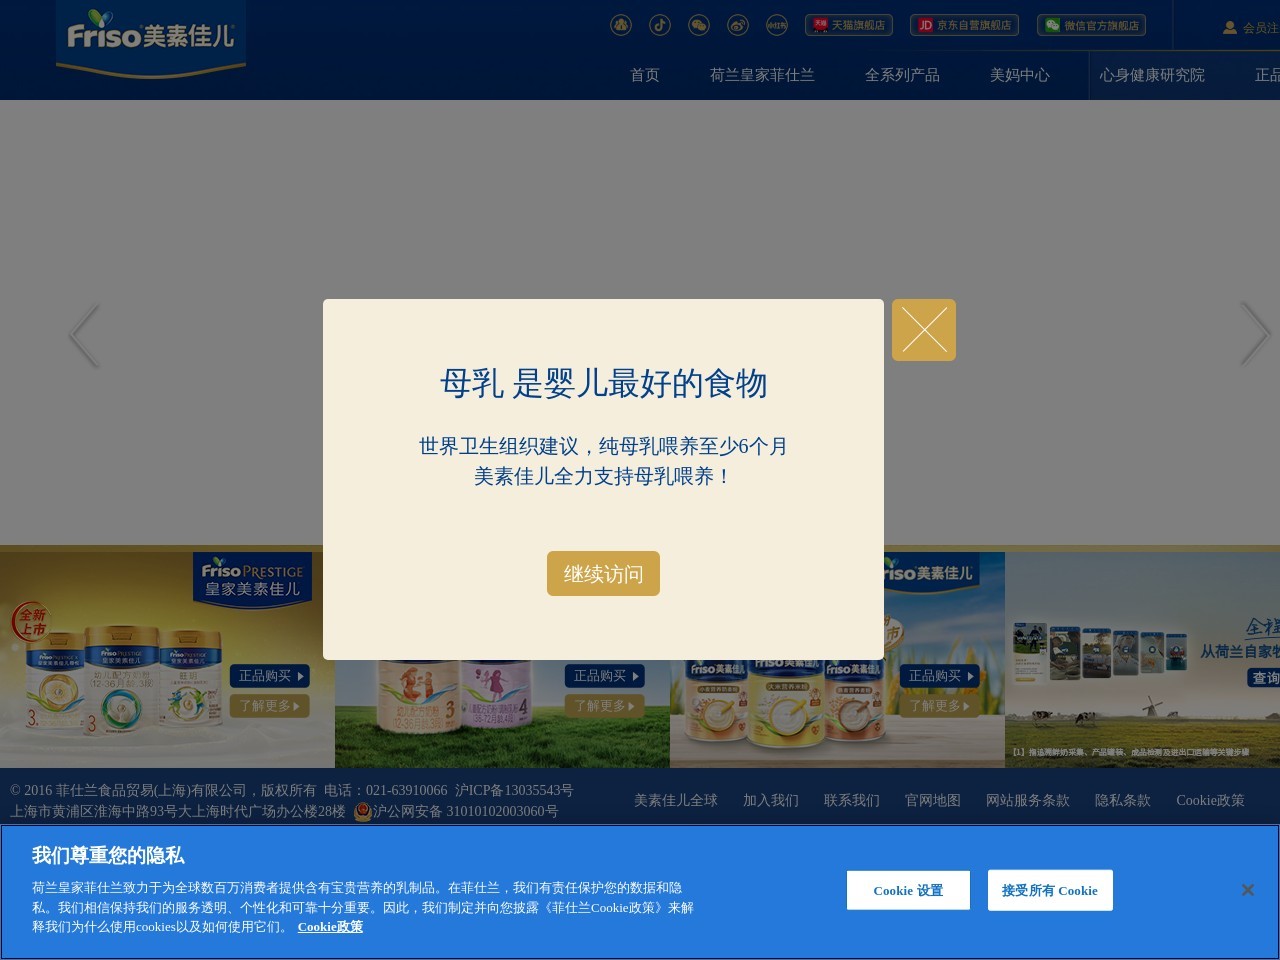Viewport: 1280px width, 960px height.
Task: Open the 天猫旗舰店 store link
Action: [x=848, y=25]
